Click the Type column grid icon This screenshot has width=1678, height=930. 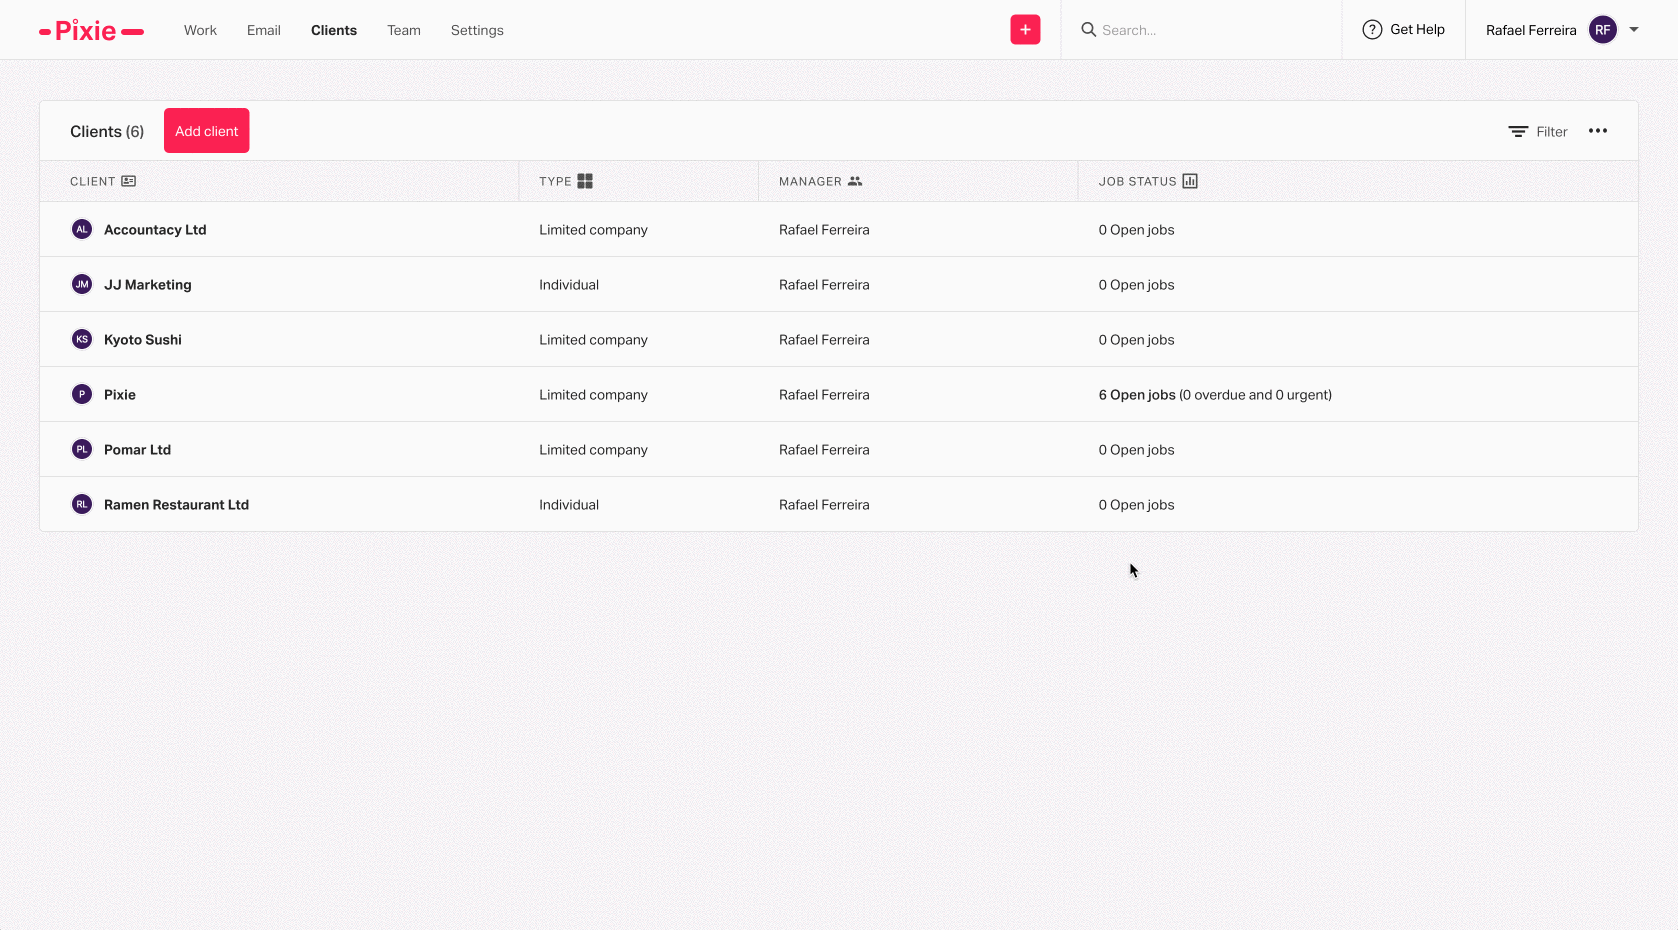coord(585,181)
